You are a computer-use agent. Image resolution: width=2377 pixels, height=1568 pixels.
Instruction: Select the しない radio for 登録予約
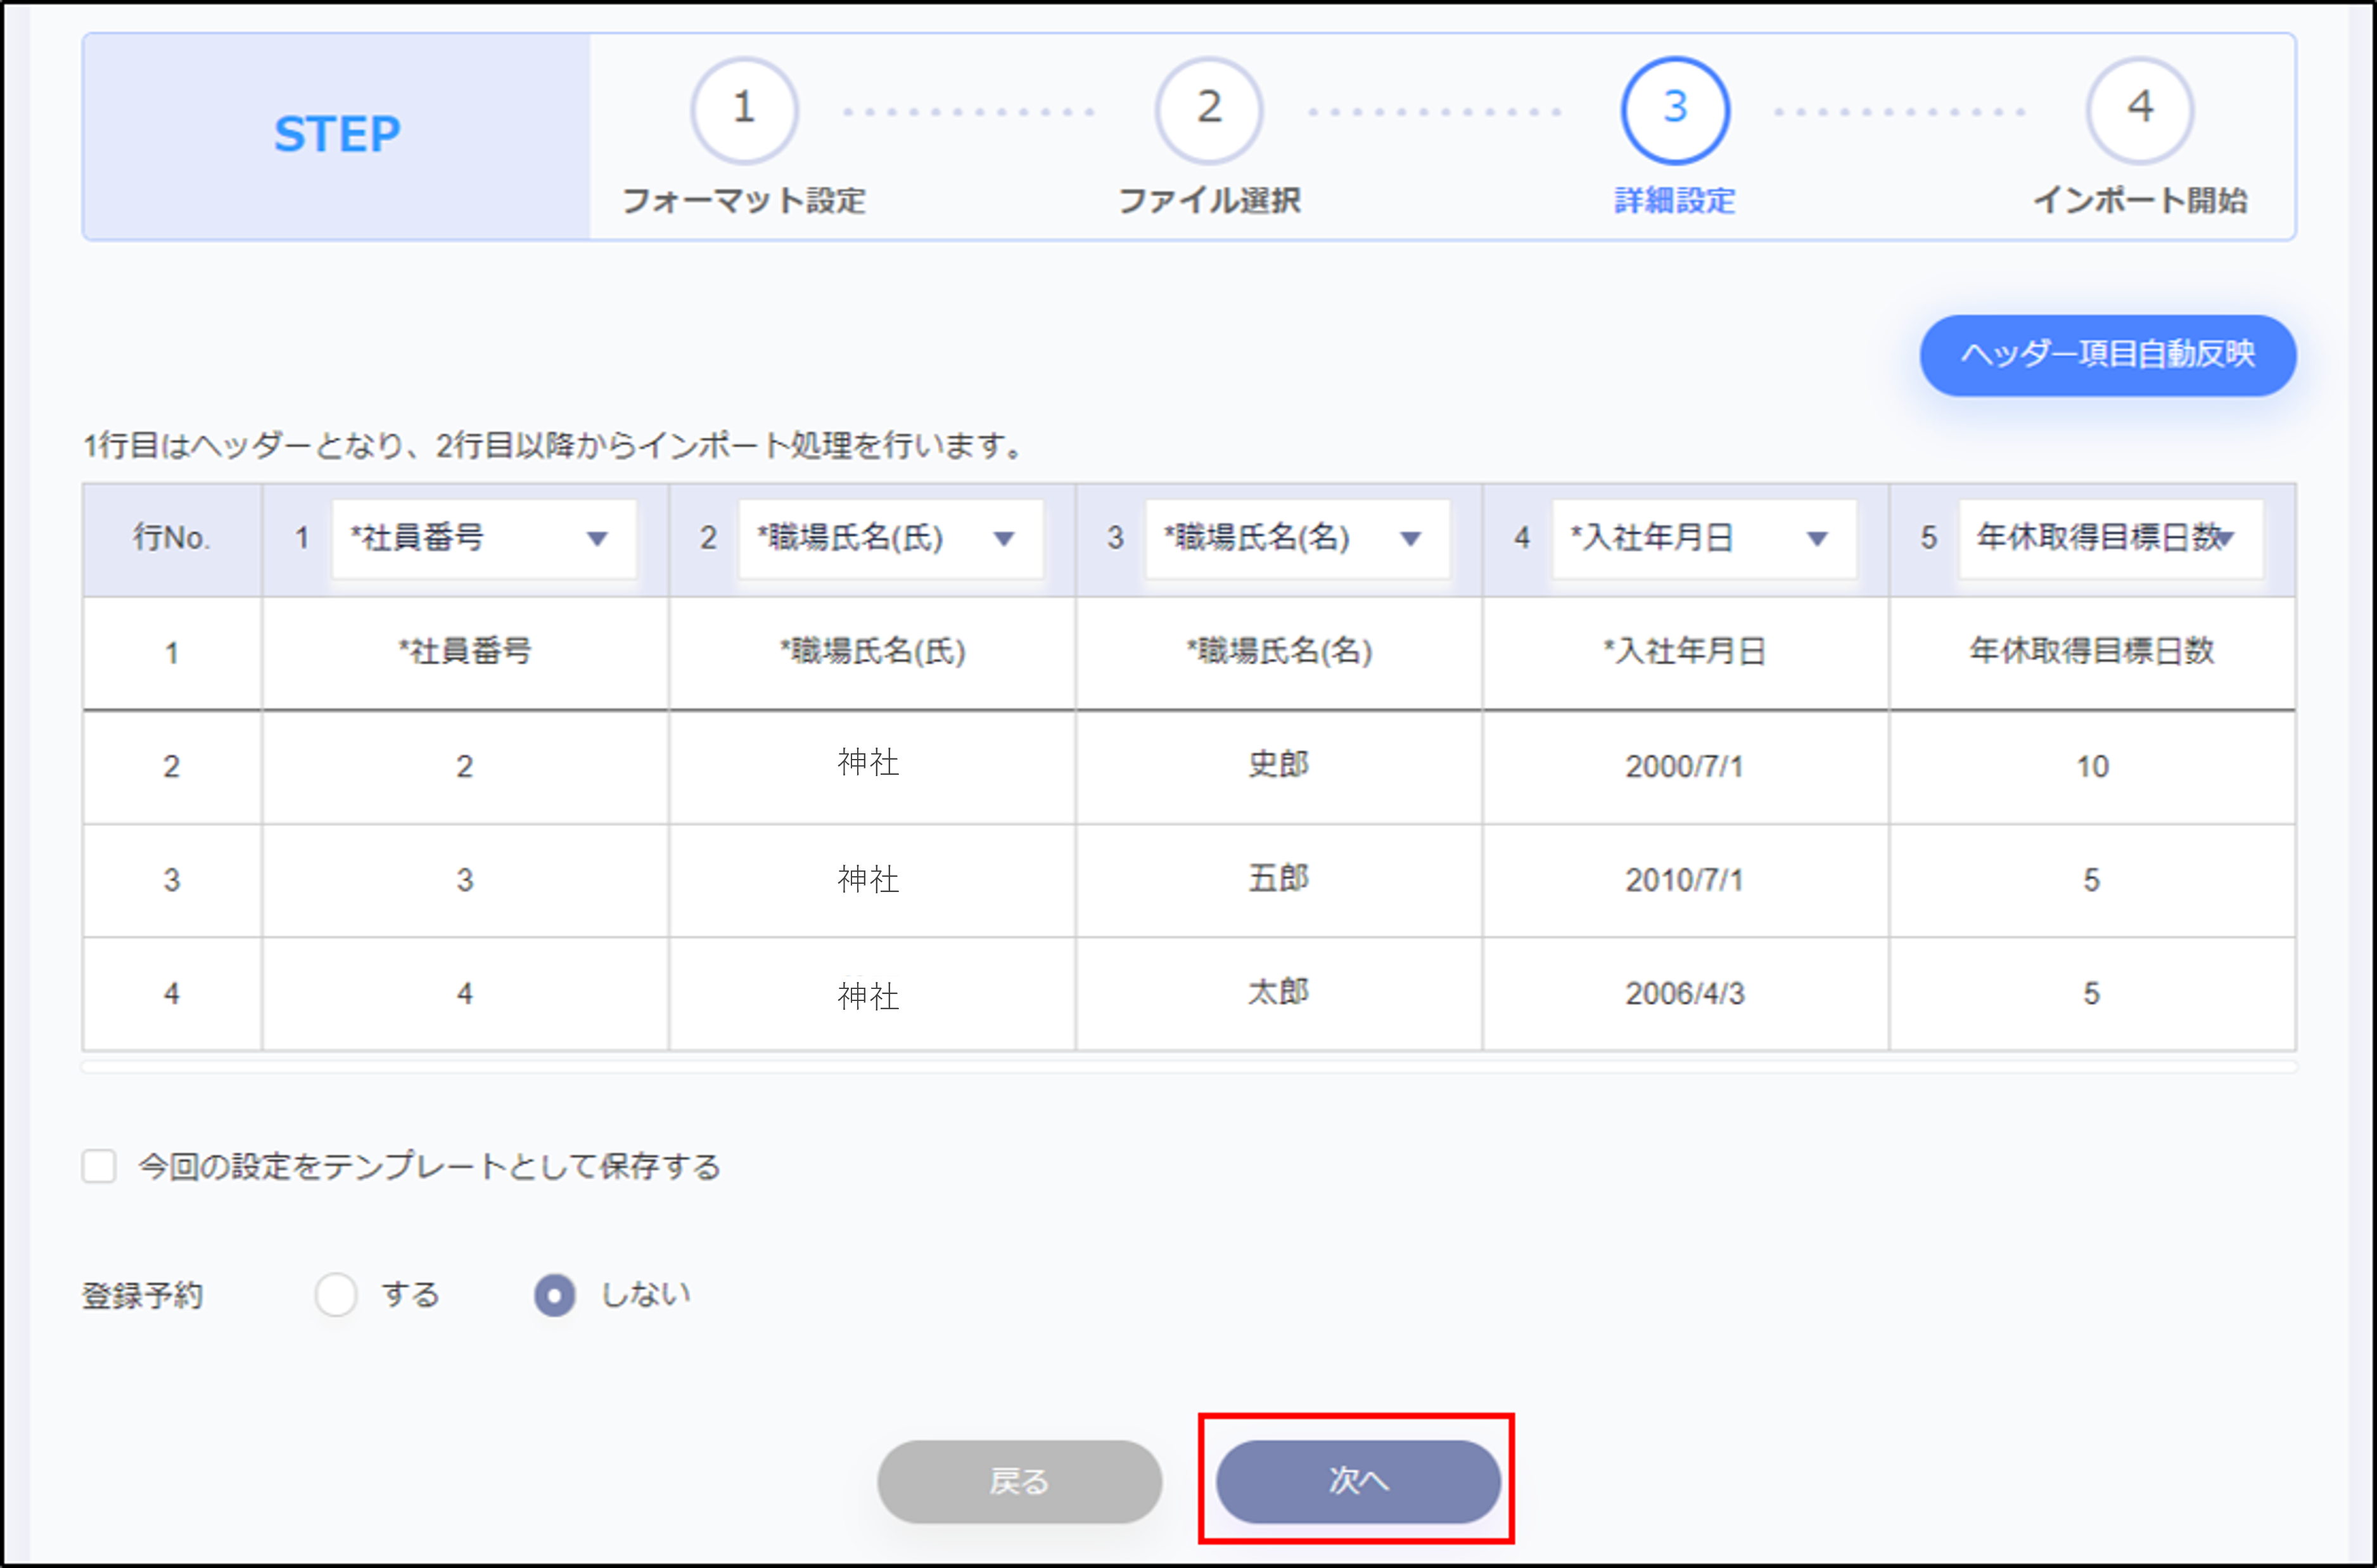pos(555,1295)
